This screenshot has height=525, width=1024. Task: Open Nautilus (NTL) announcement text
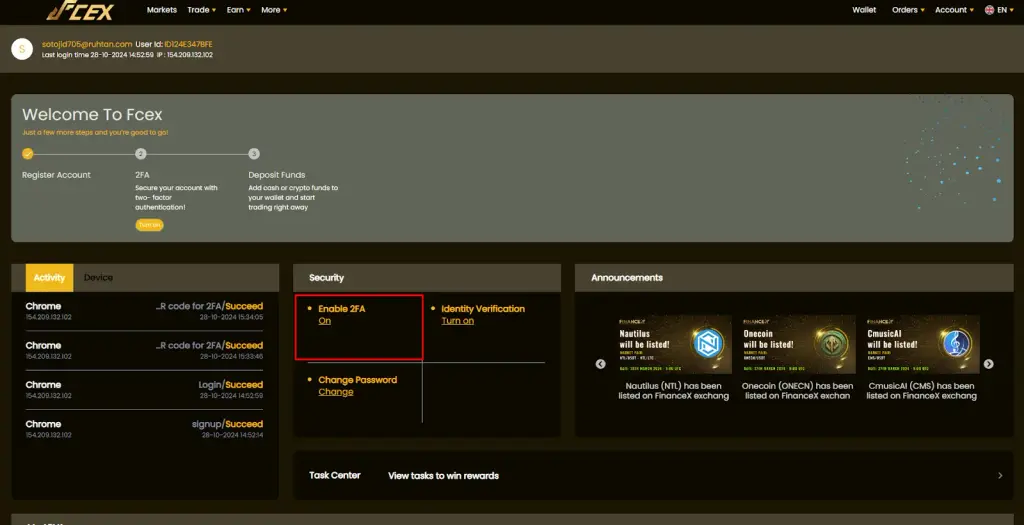(673, 390)
